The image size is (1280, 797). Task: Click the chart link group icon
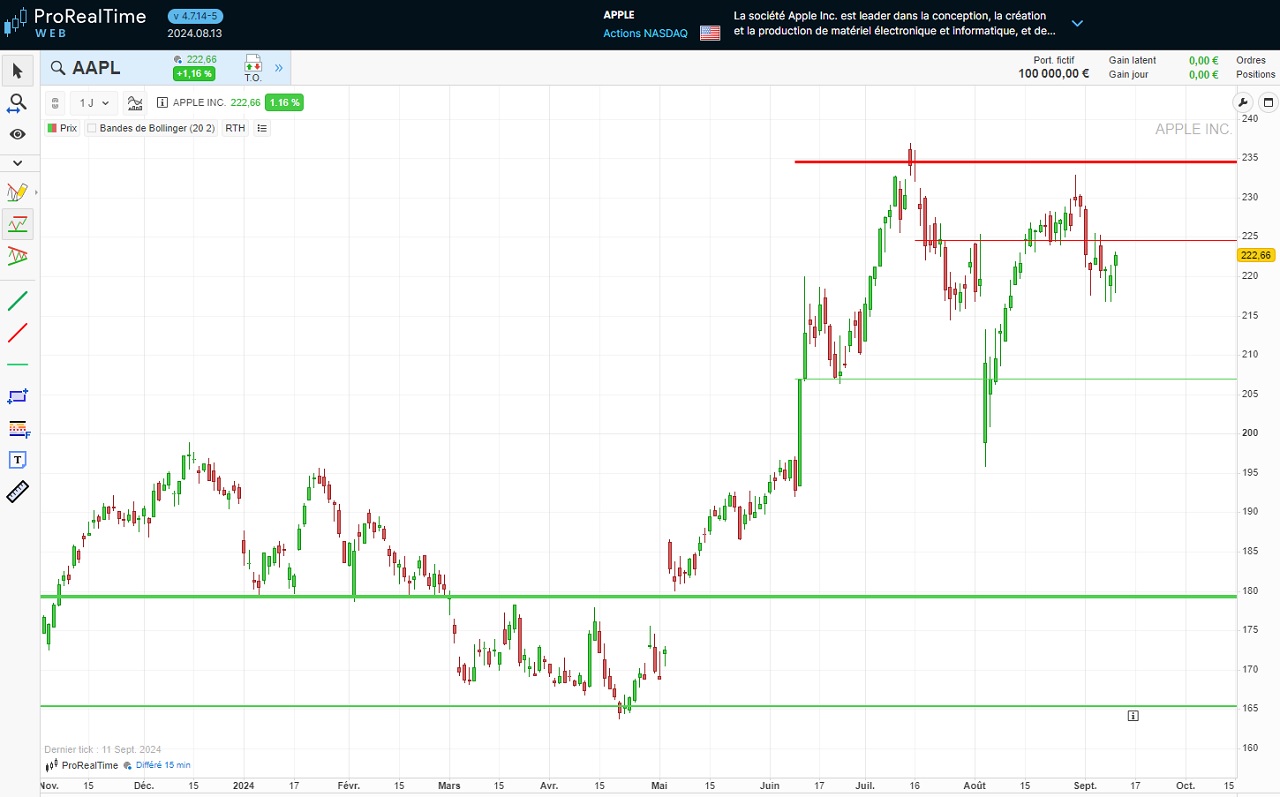pyautogui.click(x=56, y=102)
